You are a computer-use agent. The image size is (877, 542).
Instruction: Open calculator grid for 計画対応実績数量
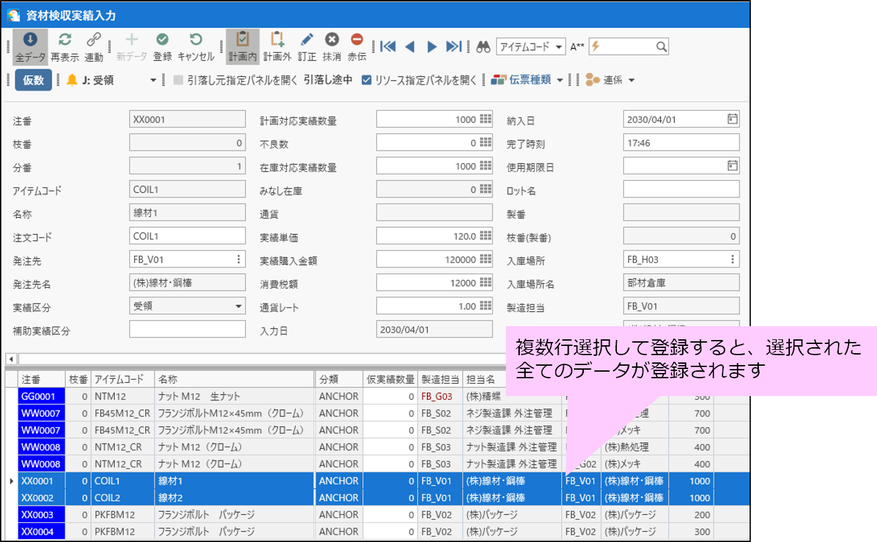(x=485, y=119)
